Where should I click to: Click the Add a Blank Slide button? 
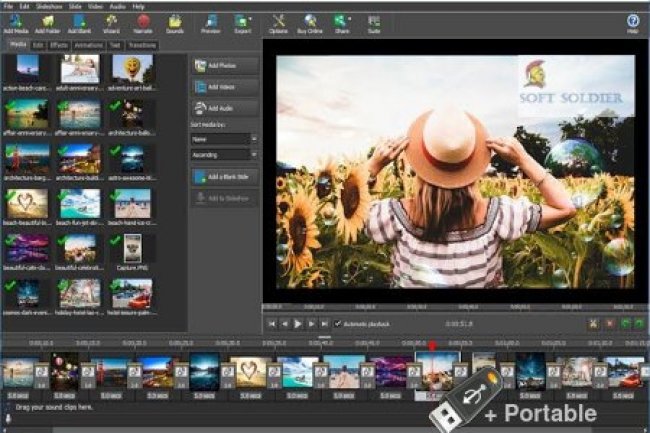coord(224,177)
